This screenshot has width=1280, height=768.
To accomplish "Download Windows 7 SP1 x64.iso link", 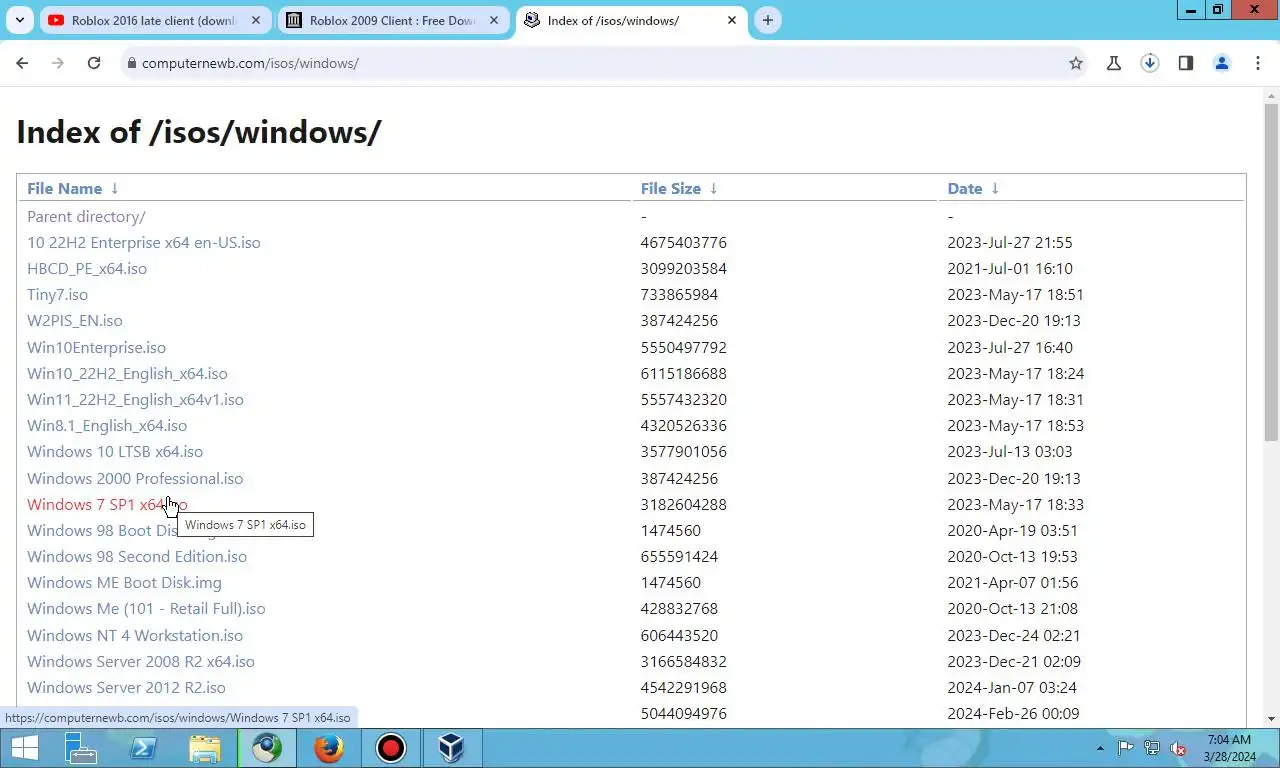I will point(107,504).
